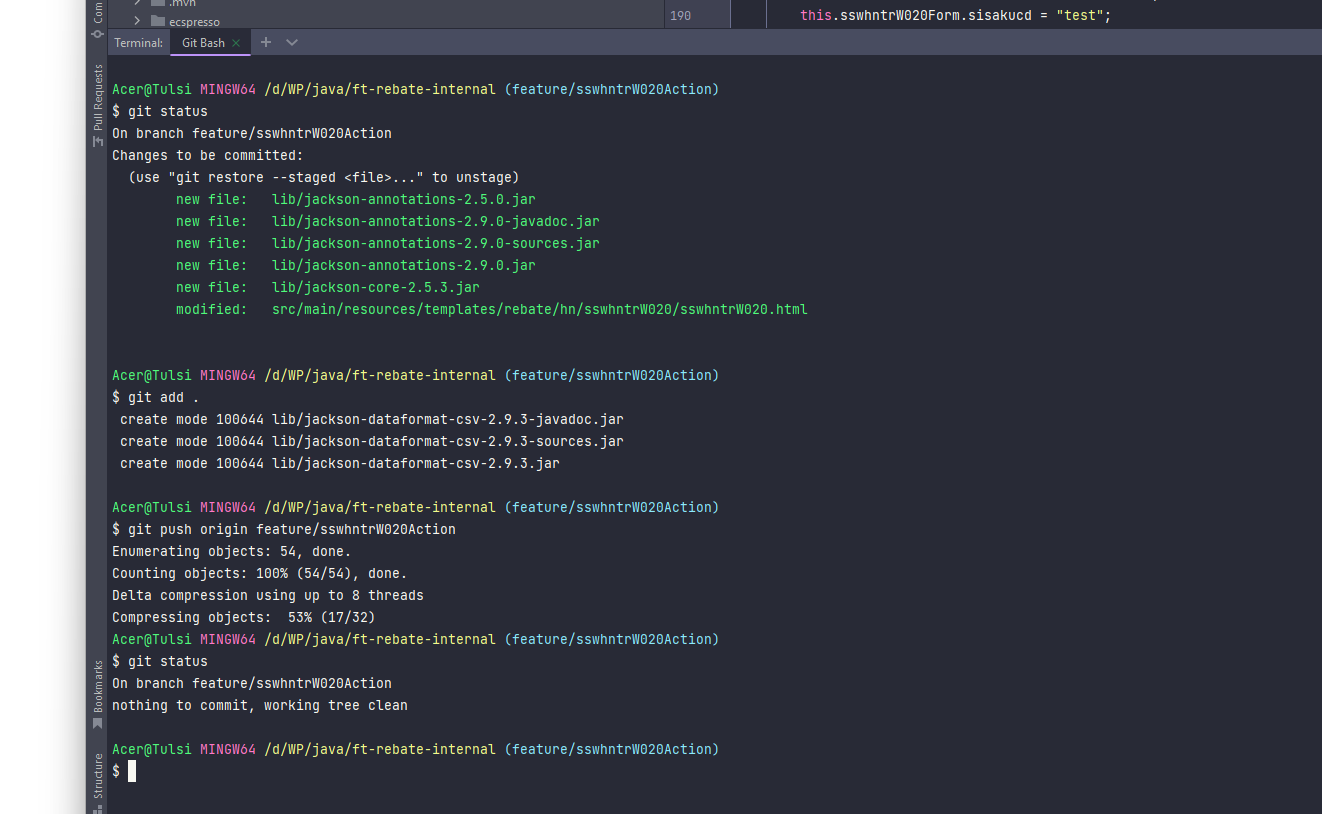Screen dimensions: 1322x814
Task: Click the terminal cursor at last prompt
Action: click(x=132, y=771)
